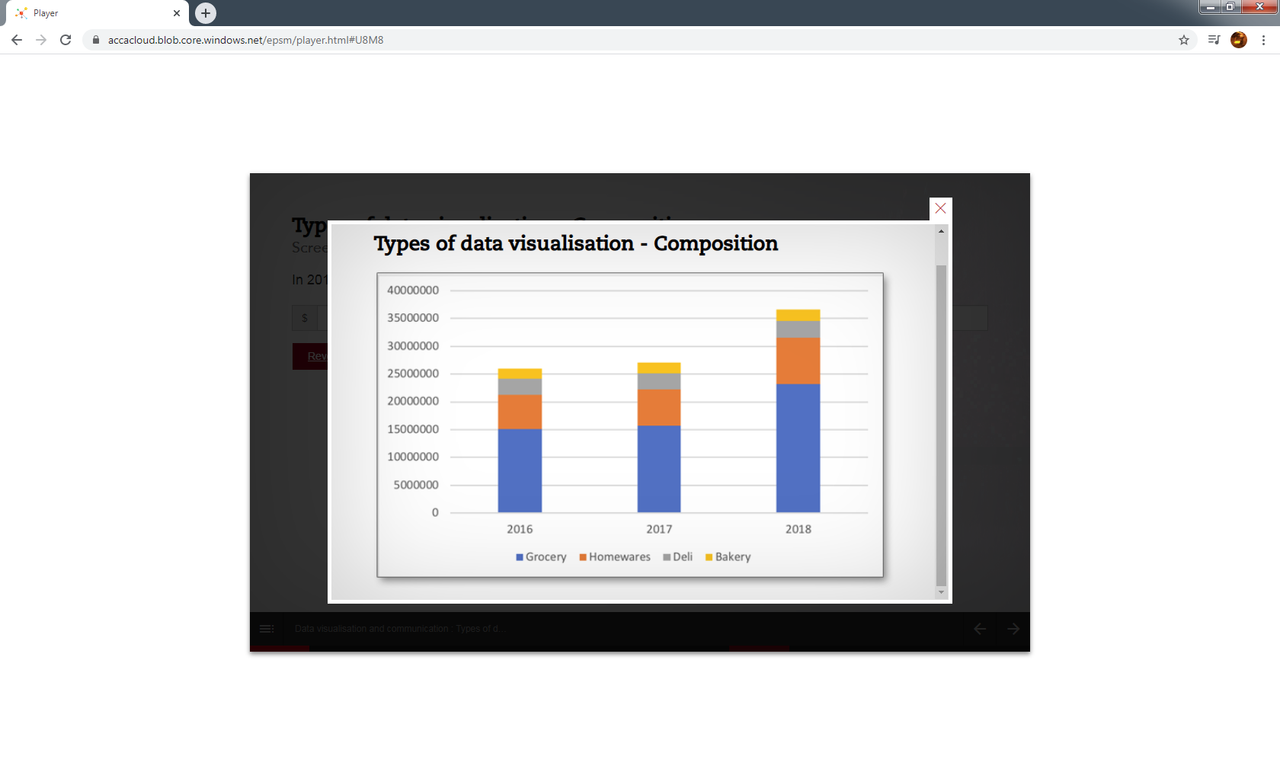The image size is (1280, 770).
Task: Open a new browser tab
Action: click(205, 13)
